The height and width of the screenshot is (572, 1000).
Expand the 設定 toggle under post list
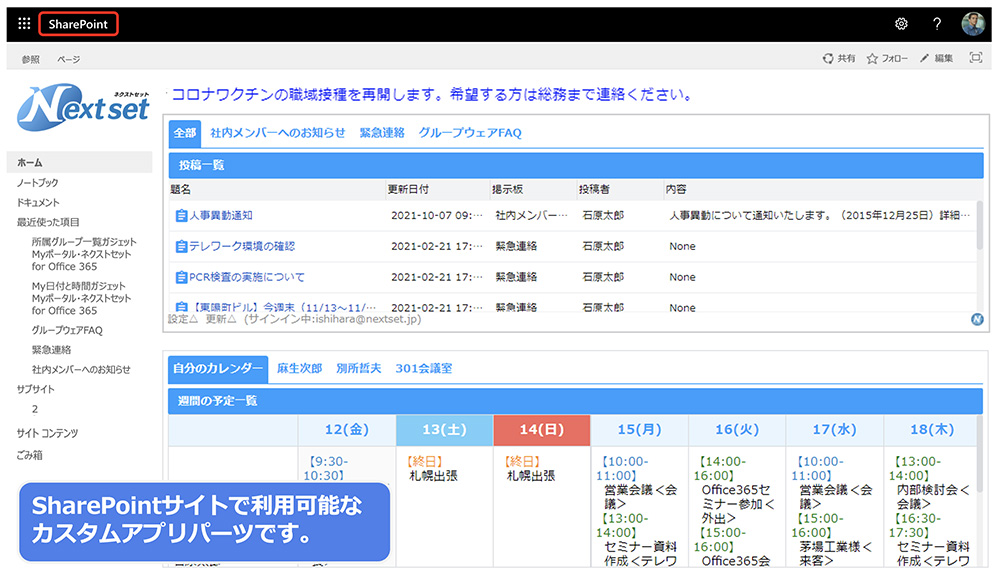coord(182,319)
